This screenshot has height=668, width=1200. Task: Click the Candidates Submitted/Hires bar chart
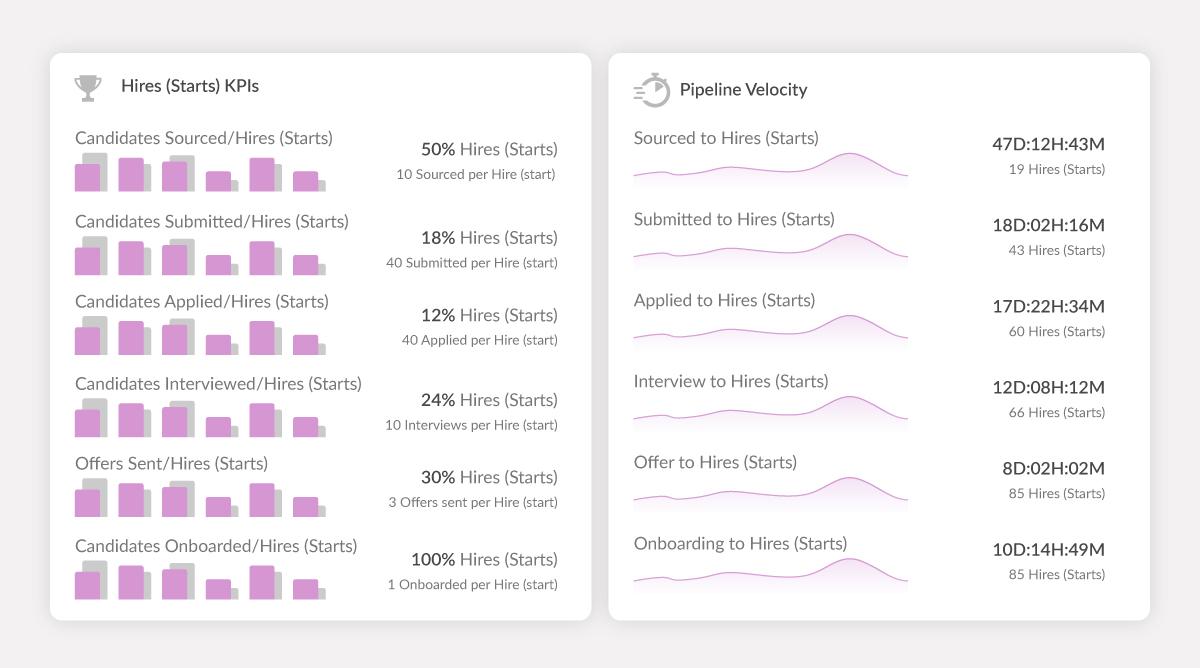point(200,258)
